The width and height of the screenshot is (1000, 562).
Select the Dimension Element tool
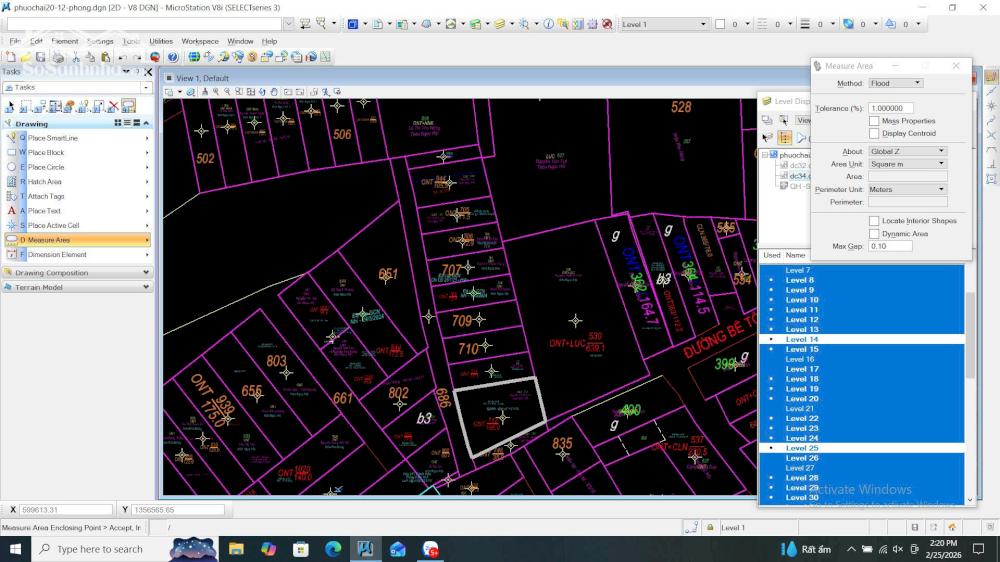point(57,255)
